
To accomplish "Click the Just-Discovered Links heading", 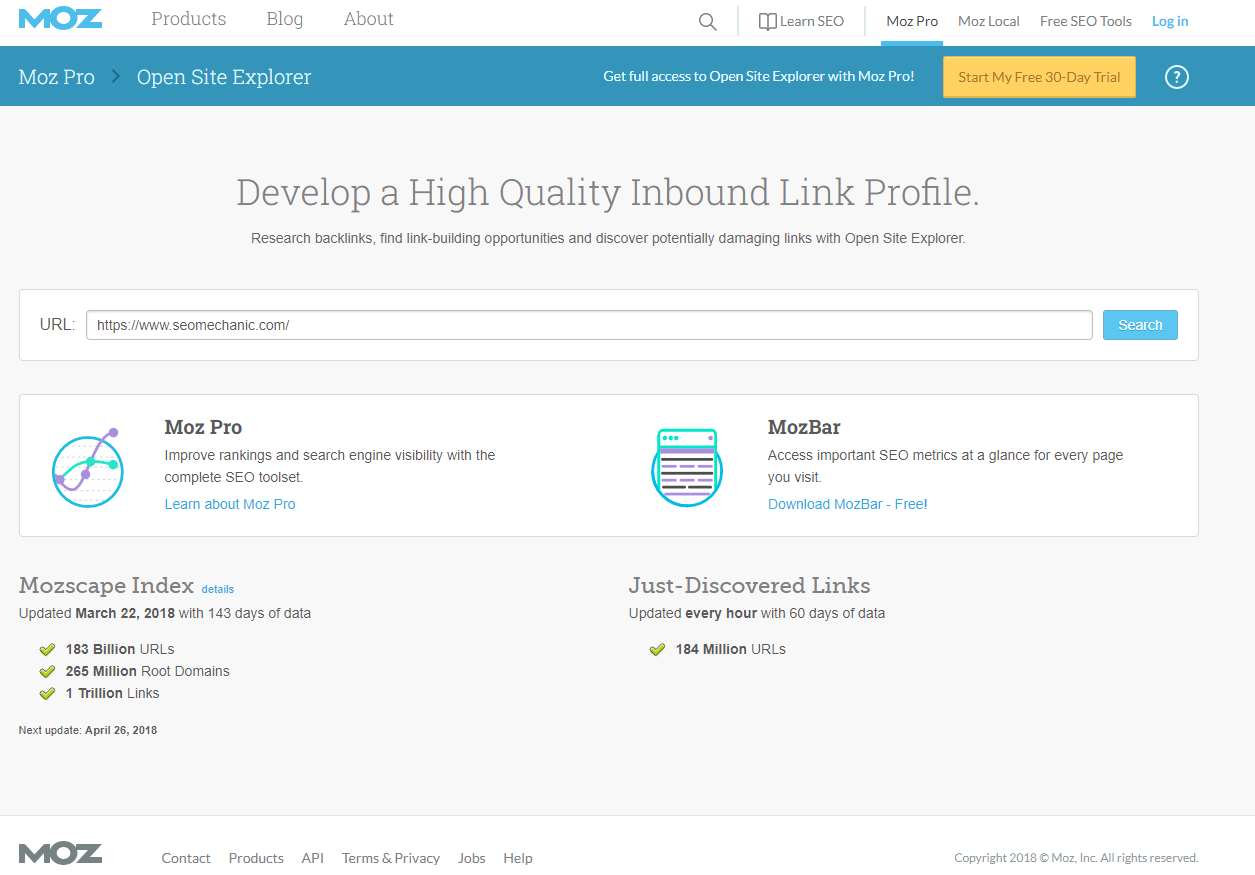I will pyautogui.click(x=750, y=585).
